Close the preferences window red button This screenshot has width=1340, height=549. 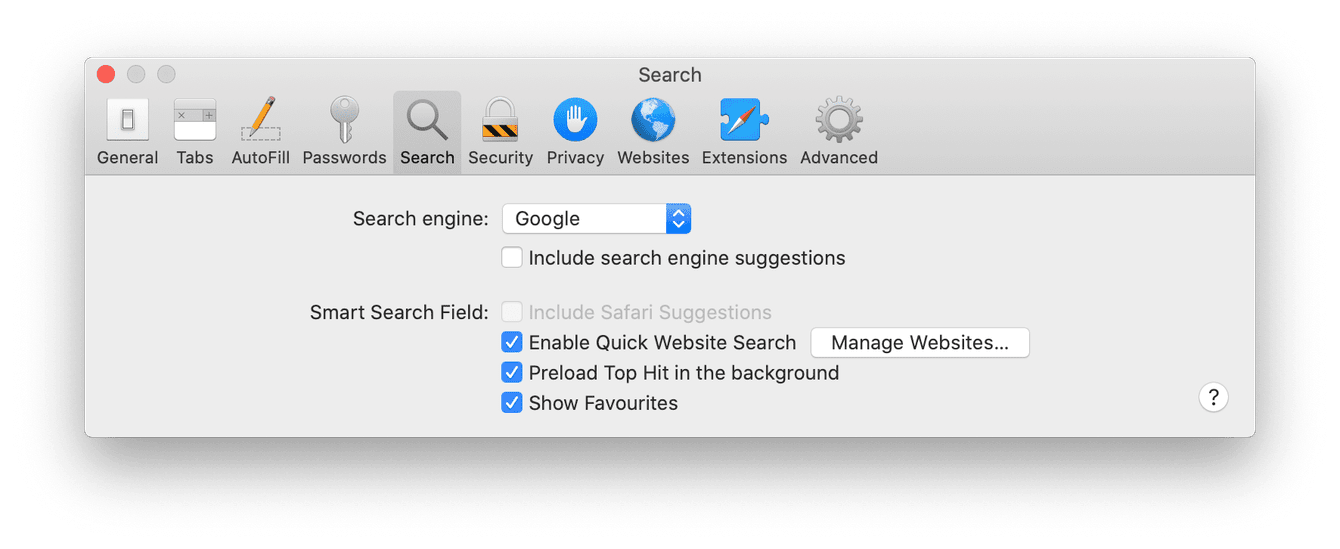click(106, 75)
